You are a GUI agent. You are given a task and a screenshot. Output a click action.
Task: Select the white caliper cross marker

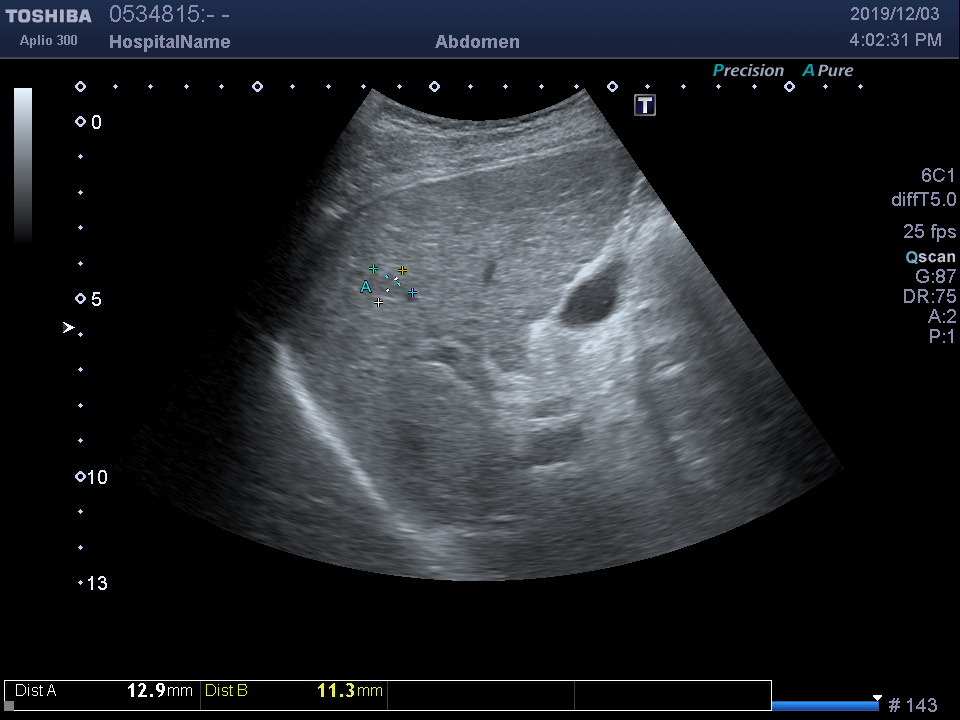[378, 302]
